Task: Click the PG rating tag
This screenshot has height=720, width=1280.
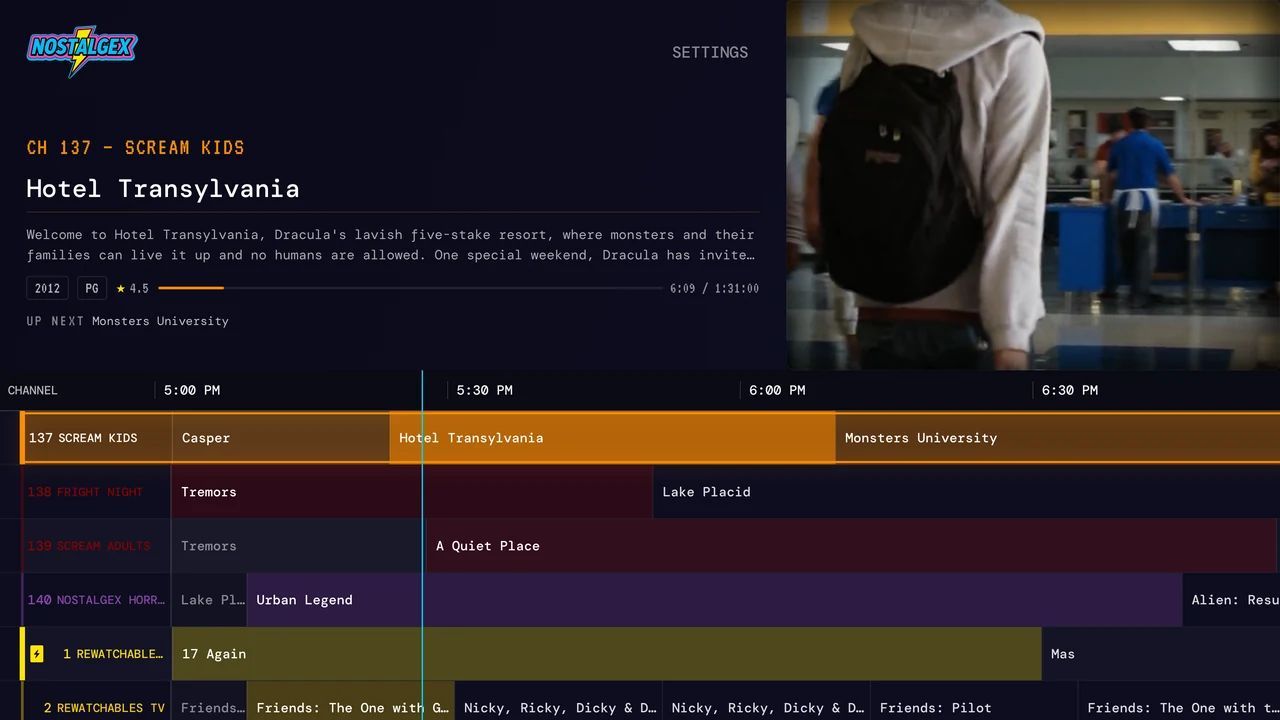Action: click(x=92, y=288)
